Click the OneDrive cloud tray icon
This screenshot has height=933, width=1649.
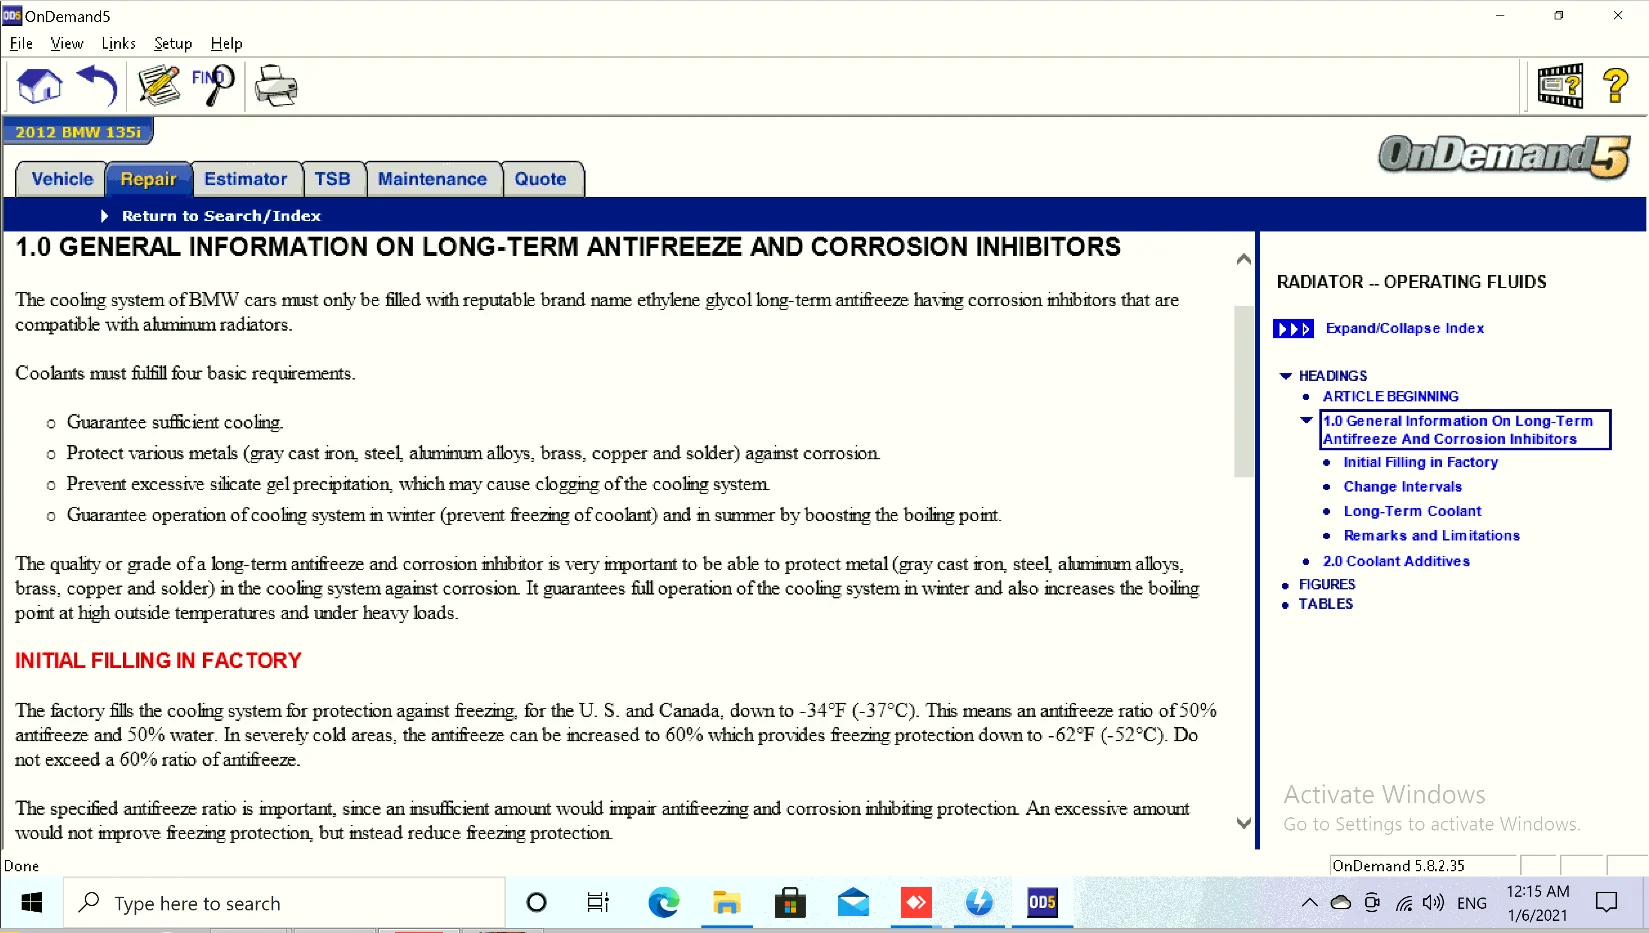point(1341,903)
